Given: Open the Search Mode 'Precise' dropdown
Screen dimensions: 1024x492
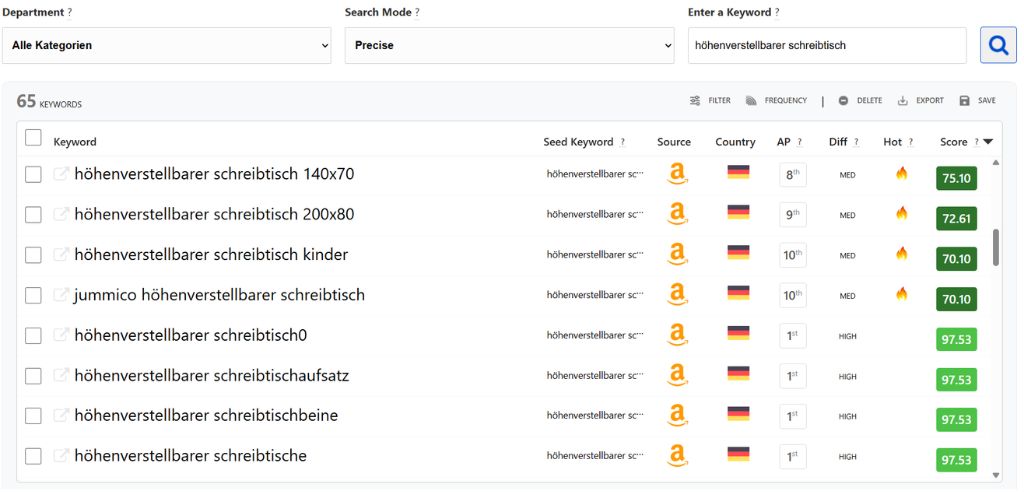Looking at the screenshot, I should [x=509, y=46].
